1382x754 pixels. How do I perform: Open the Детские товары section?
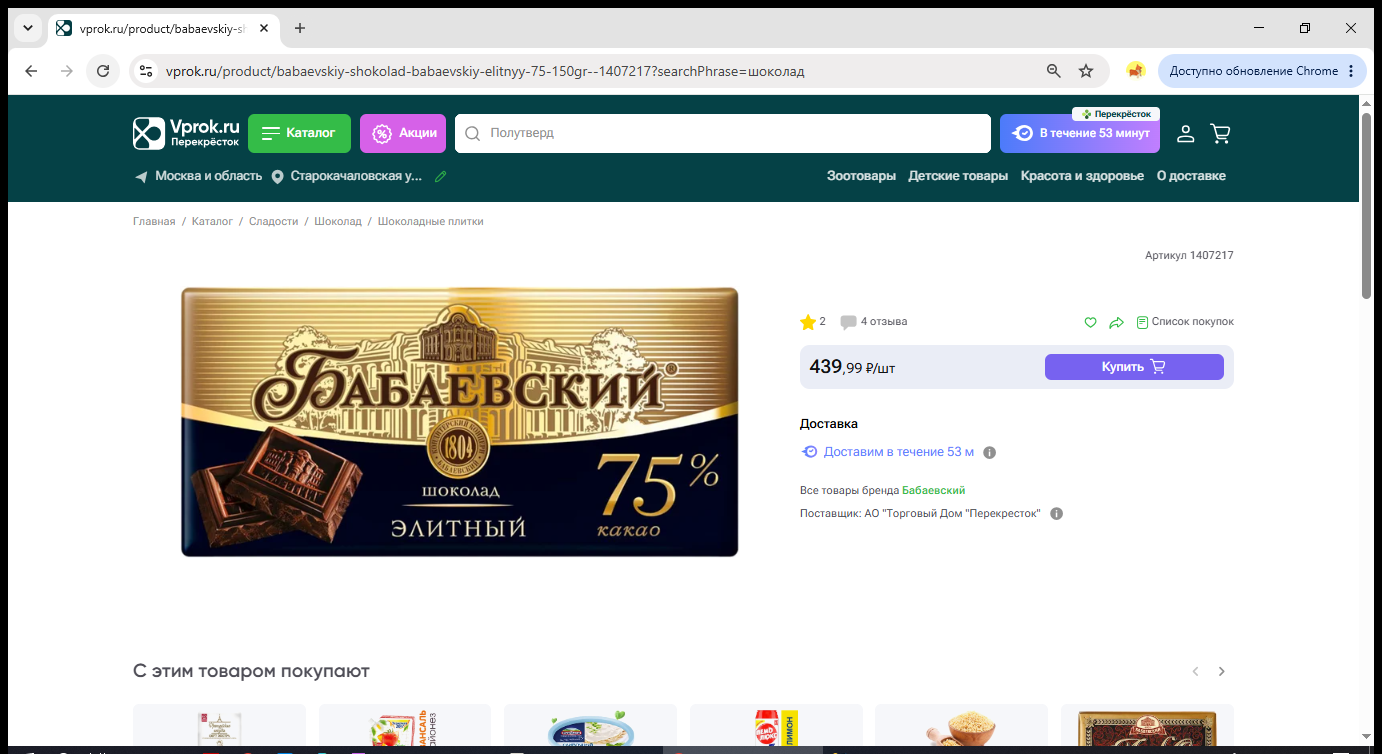pyautogui.click(x=958, y=176)
